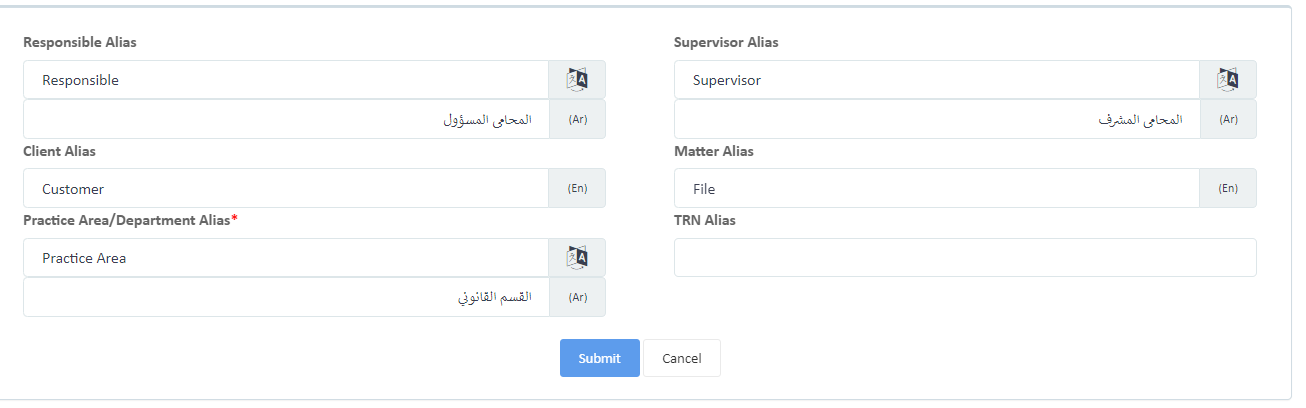
Task: Click the (Ar) tag beside Responsible Arabic field
Action: pos(577,119)
